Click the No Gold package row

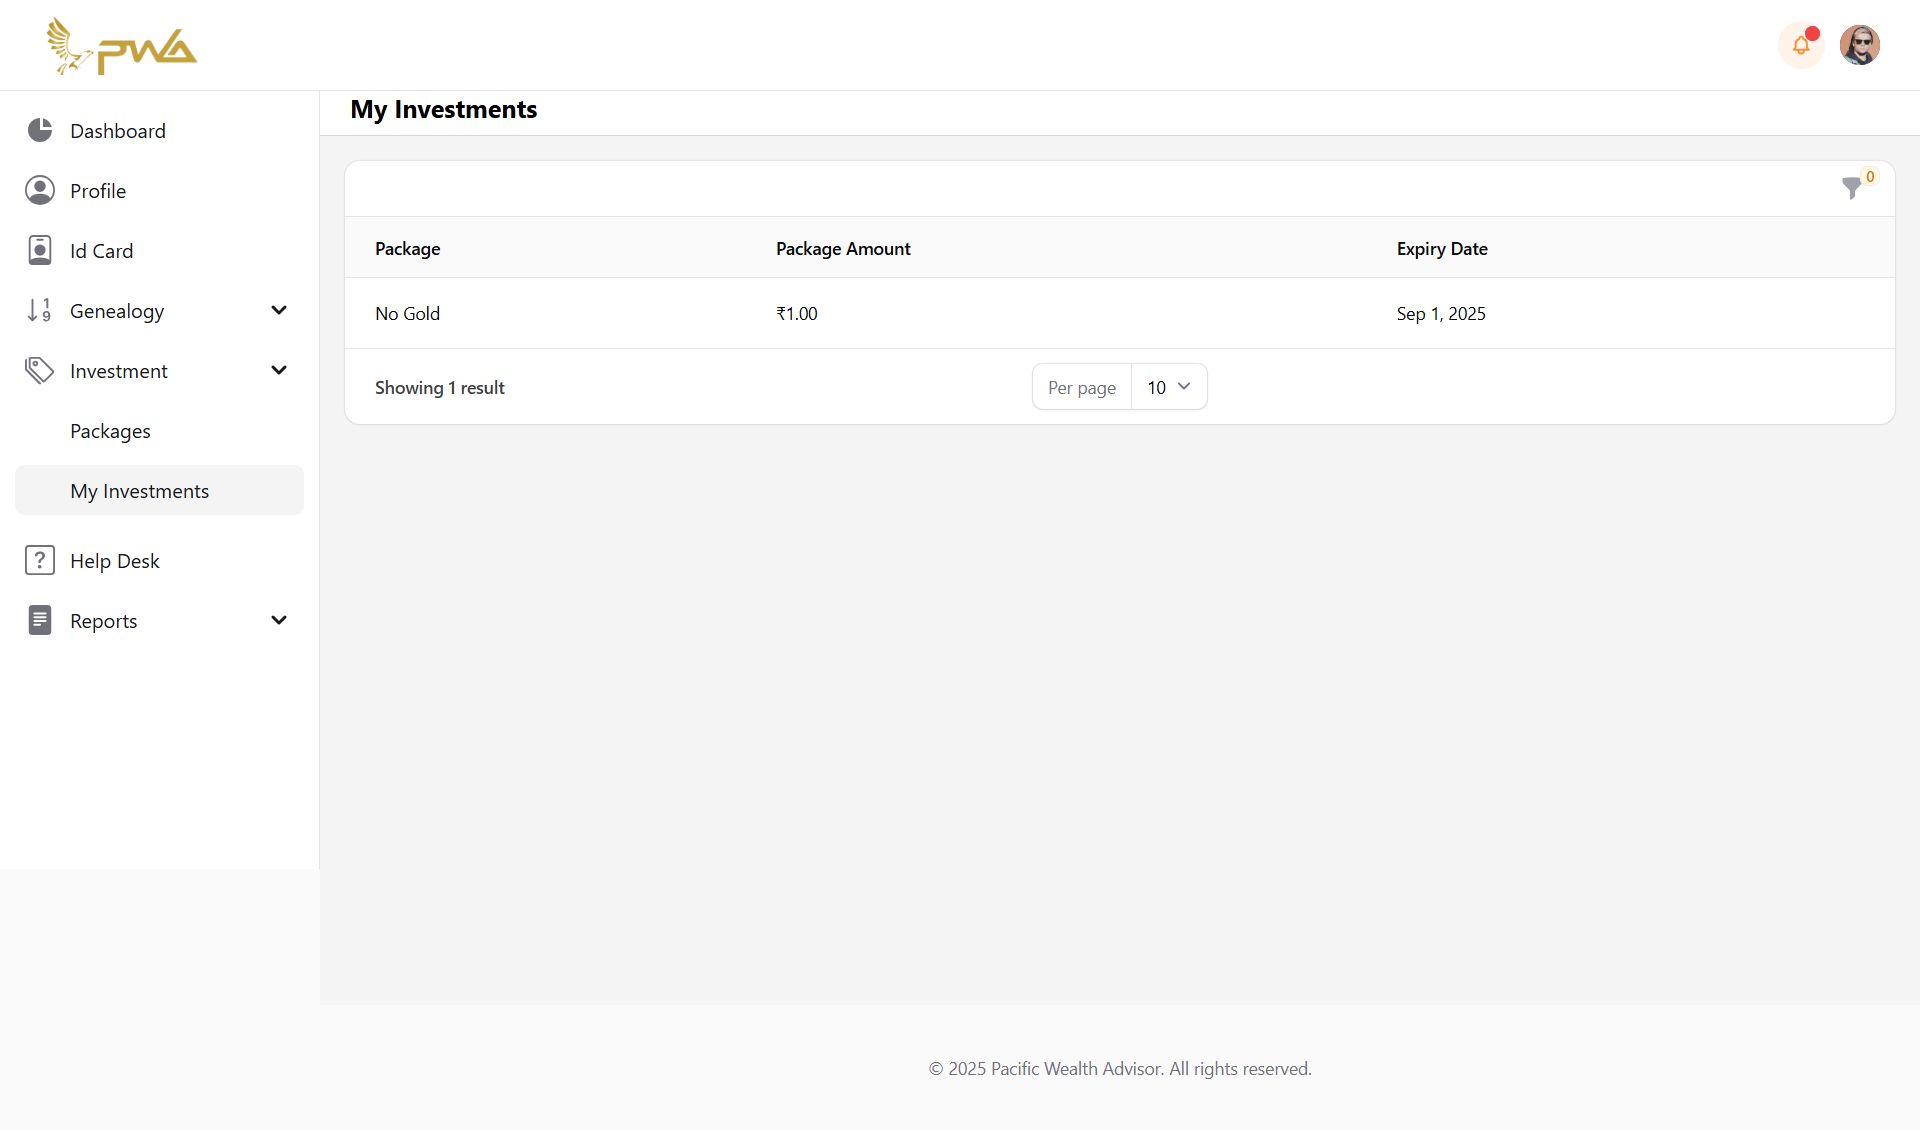[408, 314]
